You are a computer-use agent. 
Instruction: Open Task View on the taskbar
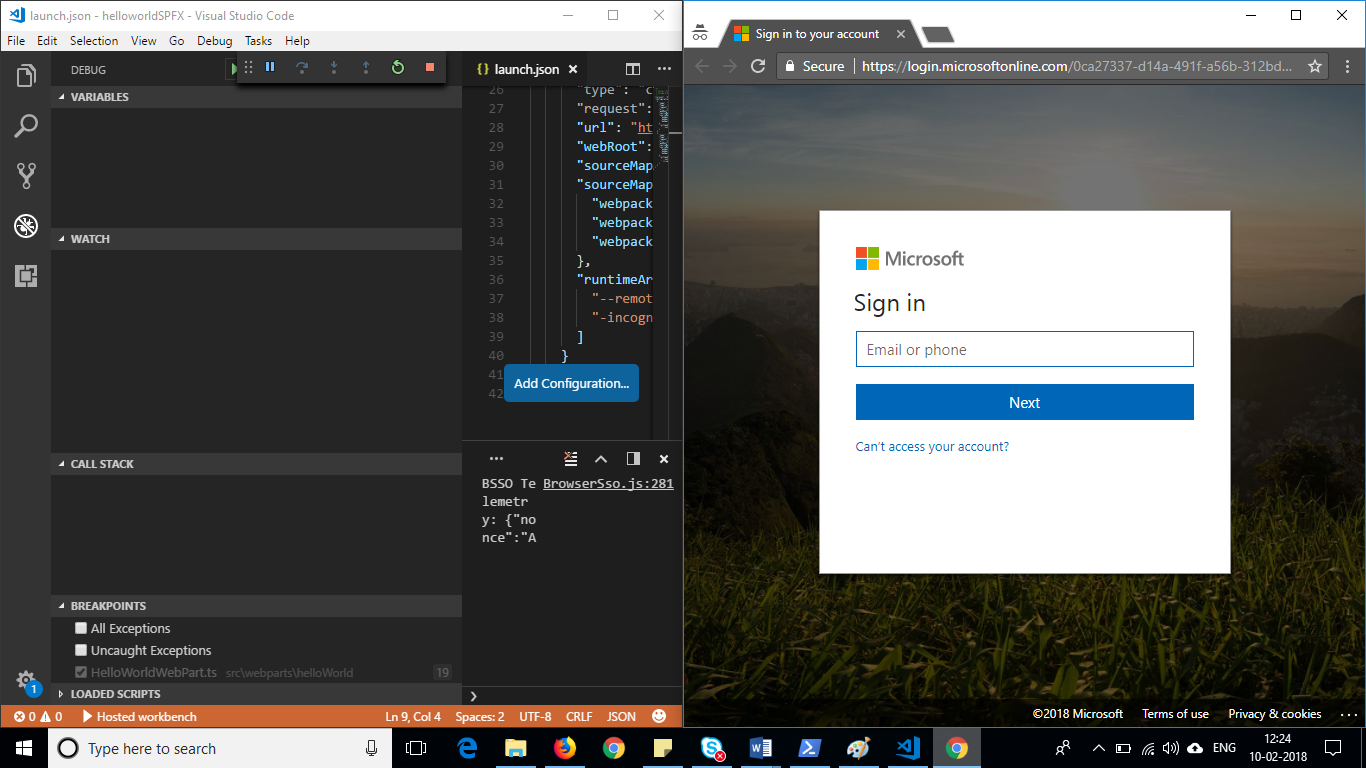416,748
